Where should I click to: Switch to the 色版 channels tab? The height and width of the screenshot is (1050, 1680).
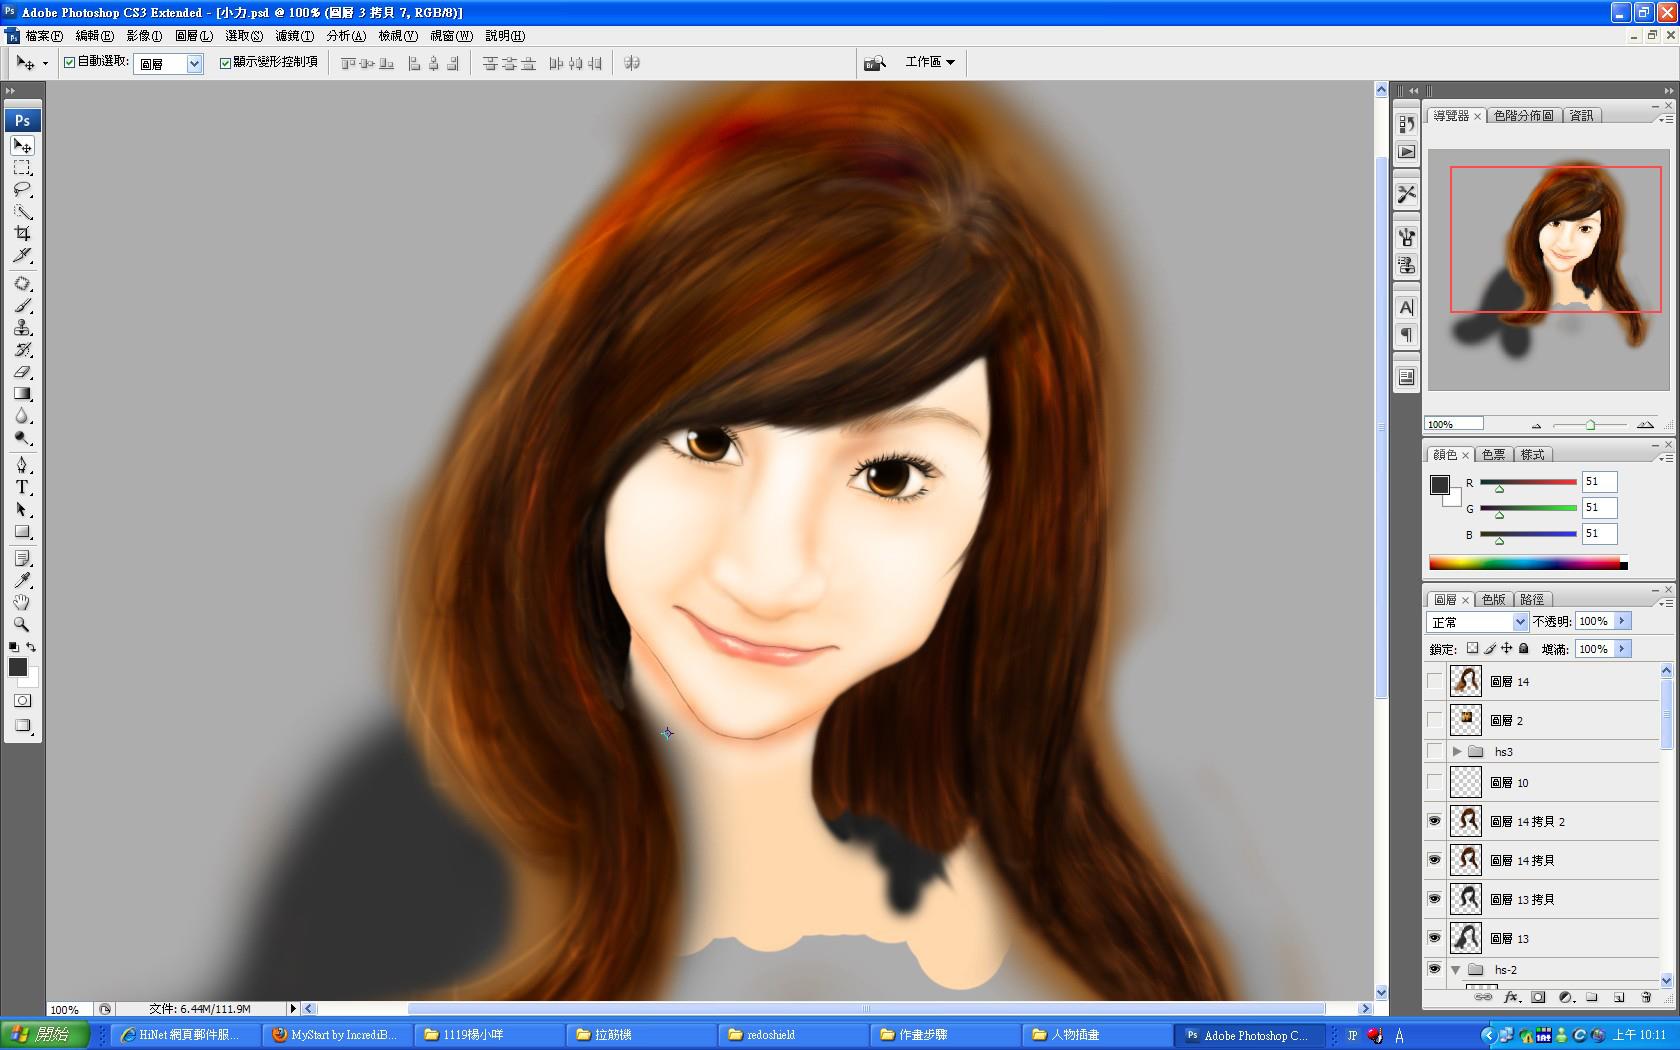pyautogui.click(x=1493, y=600)
